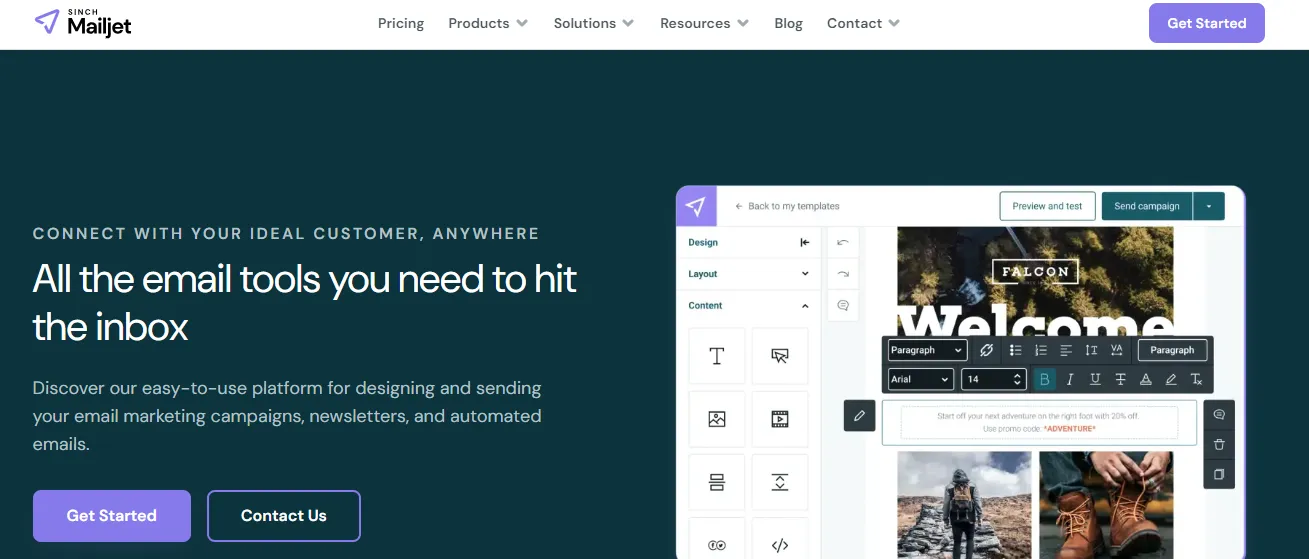Click the brown boots image

pos(1106,505)
